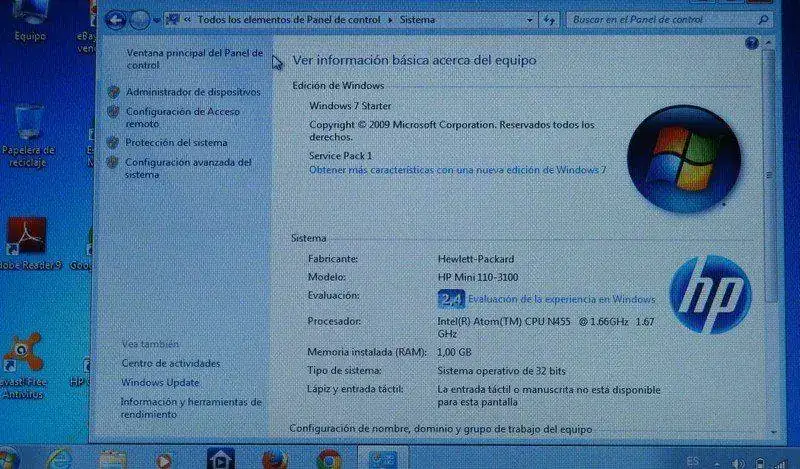
Task: Open the blue help question mark icon
Action: [x=752, y=43]
